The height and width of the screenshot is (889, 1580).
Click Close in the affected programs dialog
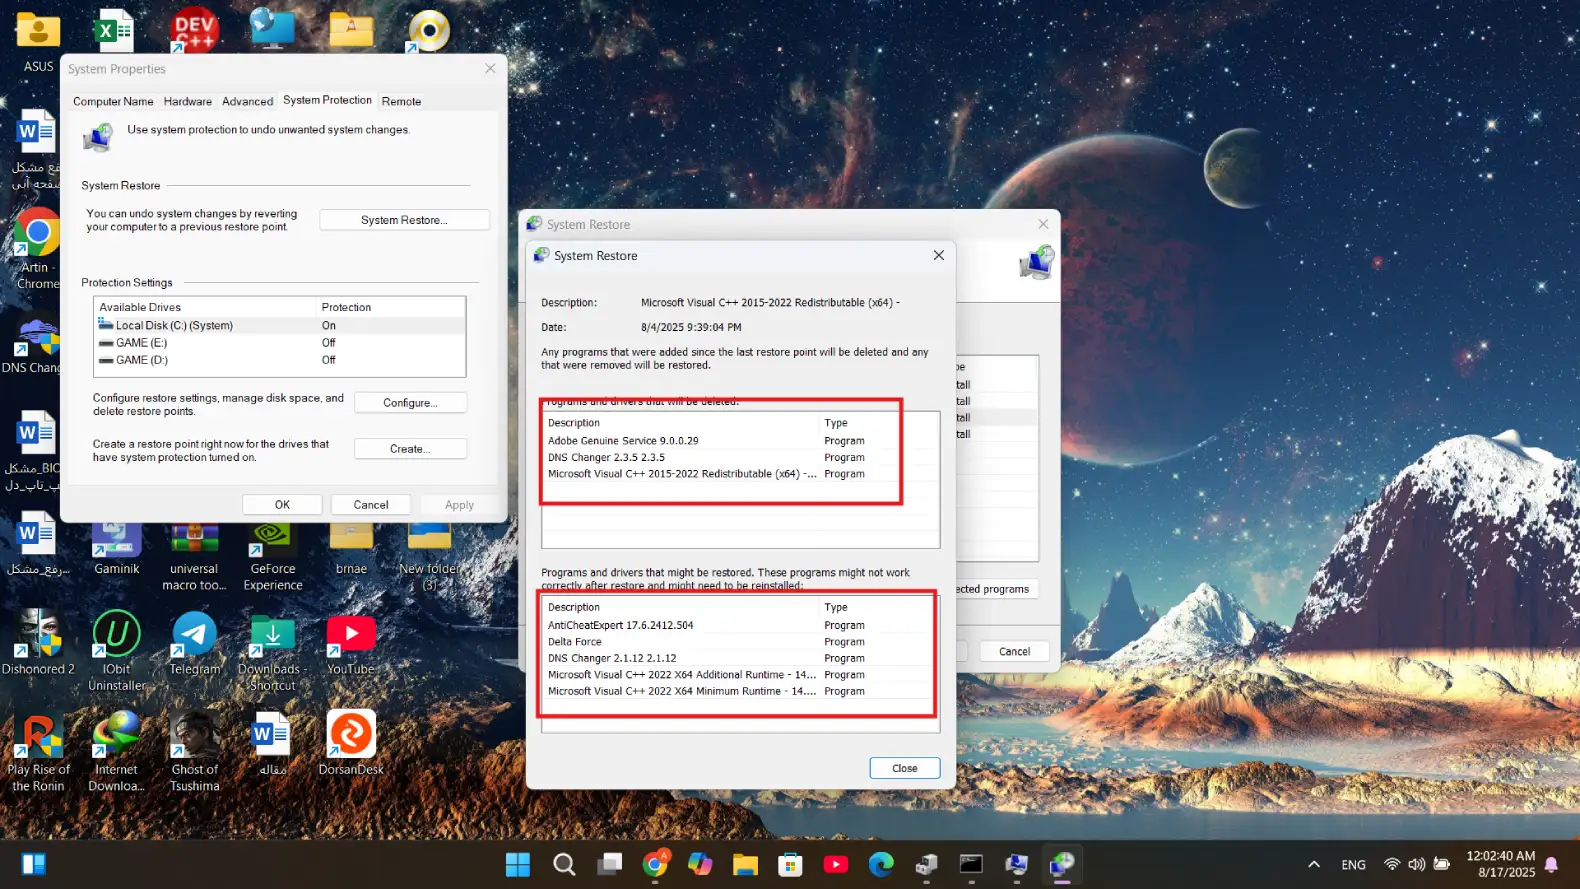coord(904,768)
